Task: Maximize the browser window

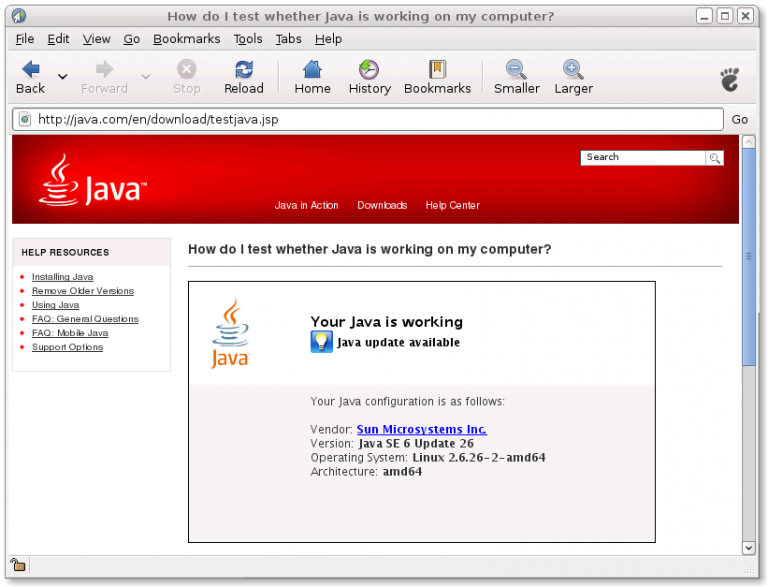Action: (x=725, y=16)
